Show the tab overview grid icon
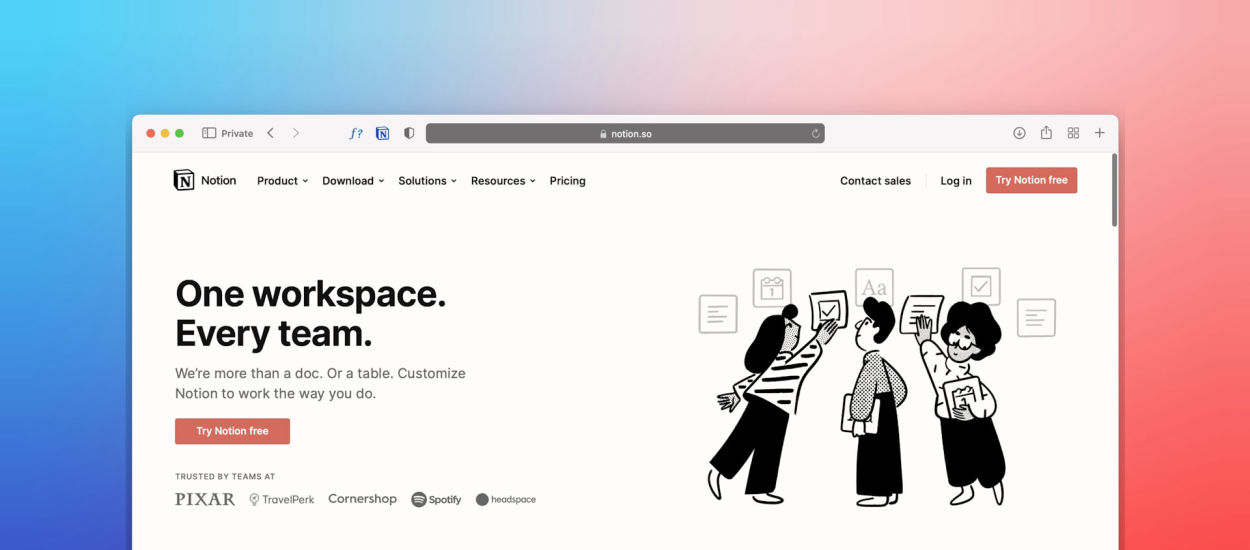Viewport: 1250px width, 550px height. [1073, 133]
